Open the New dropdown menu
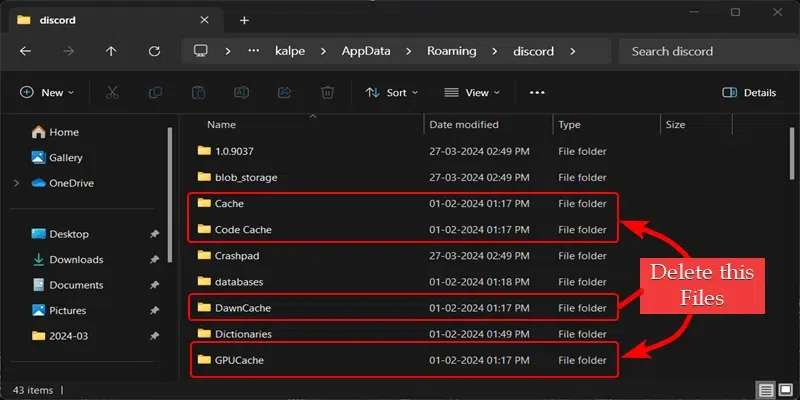800x400 pixels. pos(47,92)
